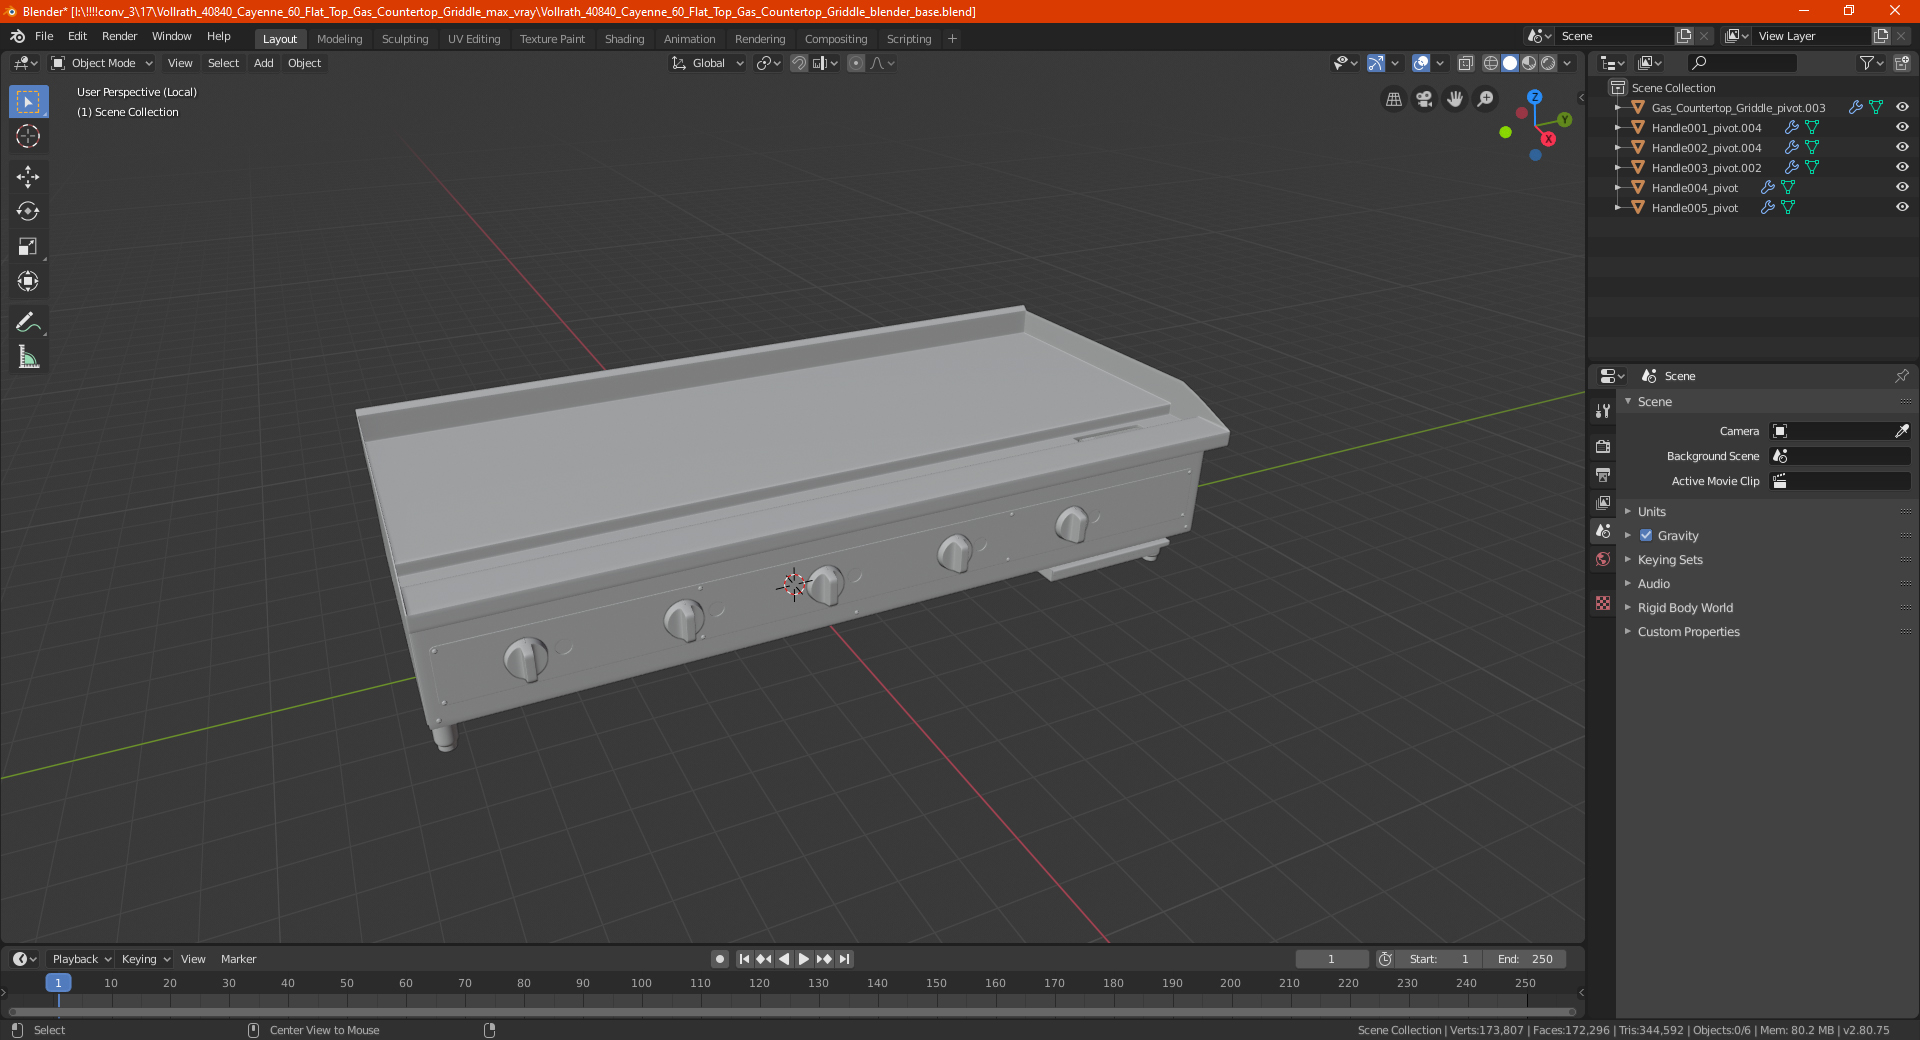Toggle auto keying record button
Screen dimensions: 1920x1040
[x=719, y=959]
